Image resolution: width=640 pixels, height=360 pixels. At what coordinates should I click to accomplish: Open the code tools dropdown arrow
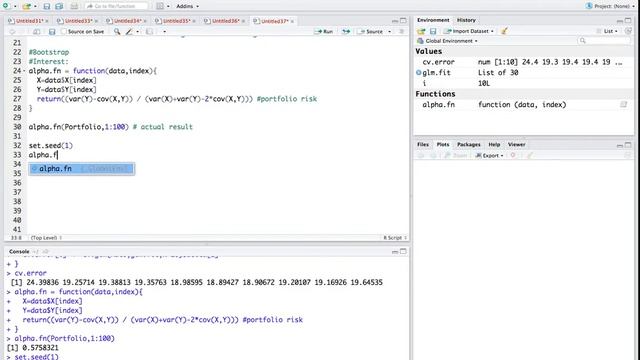pyautogui.click(x=138, y=32)
